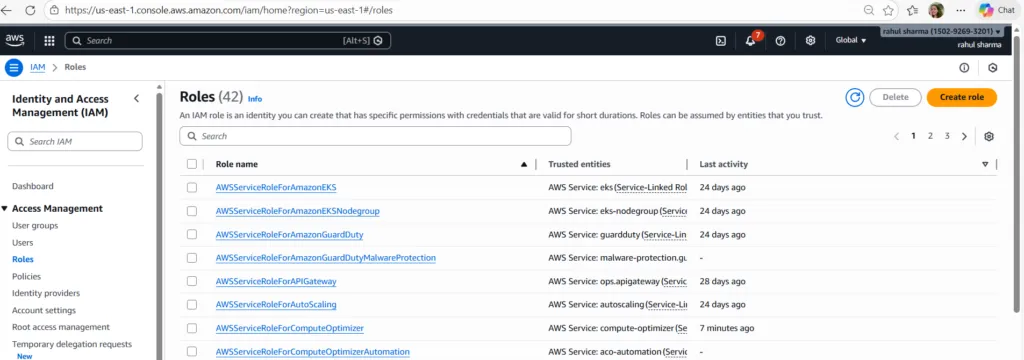Open the Global region dropdown
Viewport: 1024px width, 360px height.
pyautogui.click(x=851, y=41)
